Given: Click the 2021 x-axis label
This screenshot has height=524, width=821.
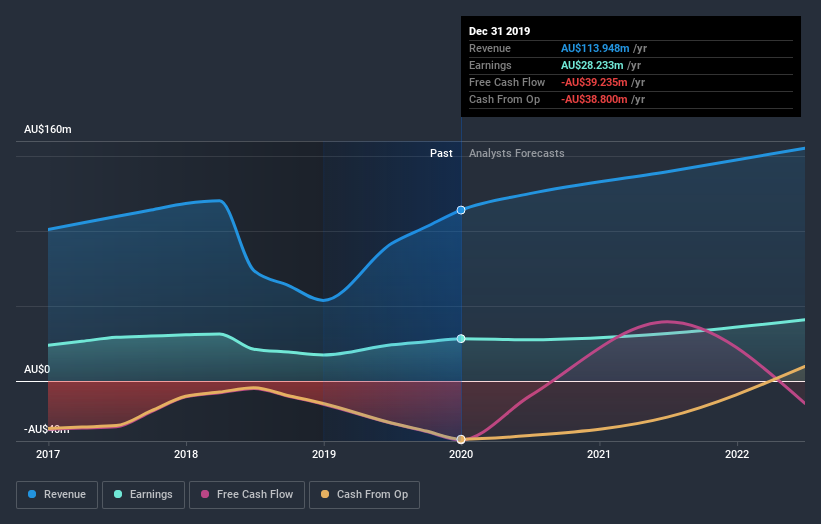Looking at the screenshot, I should click(598, 454).
